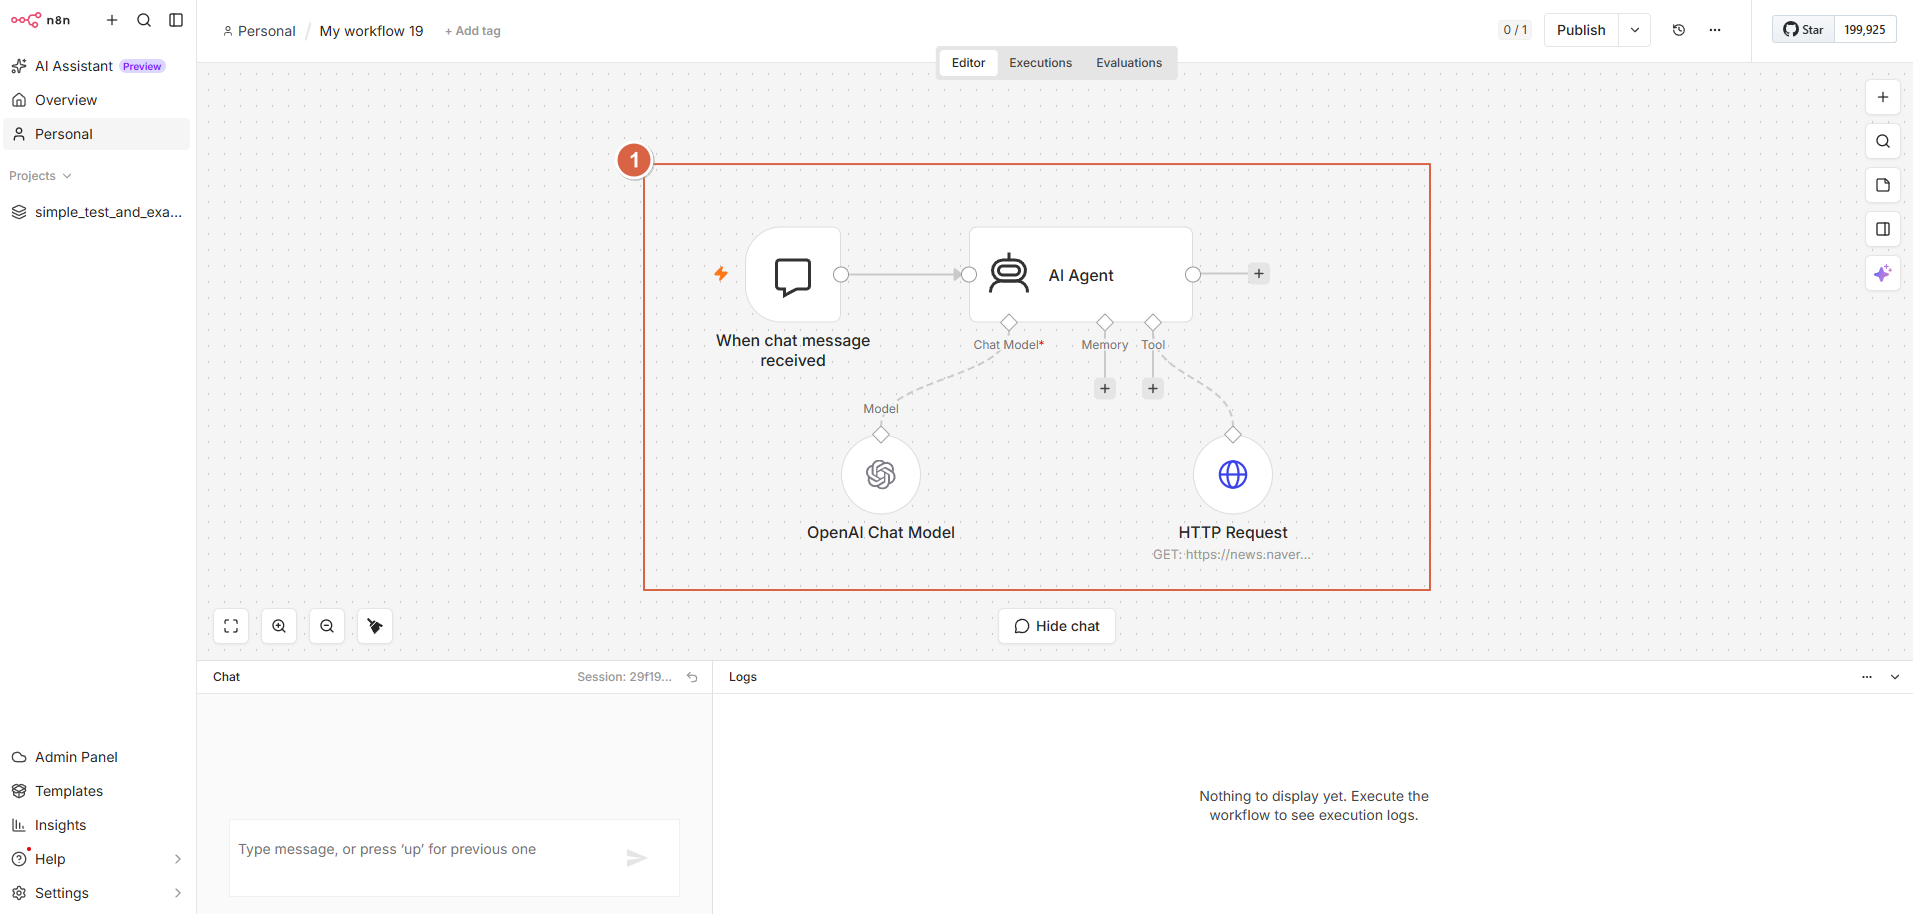Screen dimensions: 1913x914
Task: Click the n8n logo in sidebar
Action: [40, 20]
